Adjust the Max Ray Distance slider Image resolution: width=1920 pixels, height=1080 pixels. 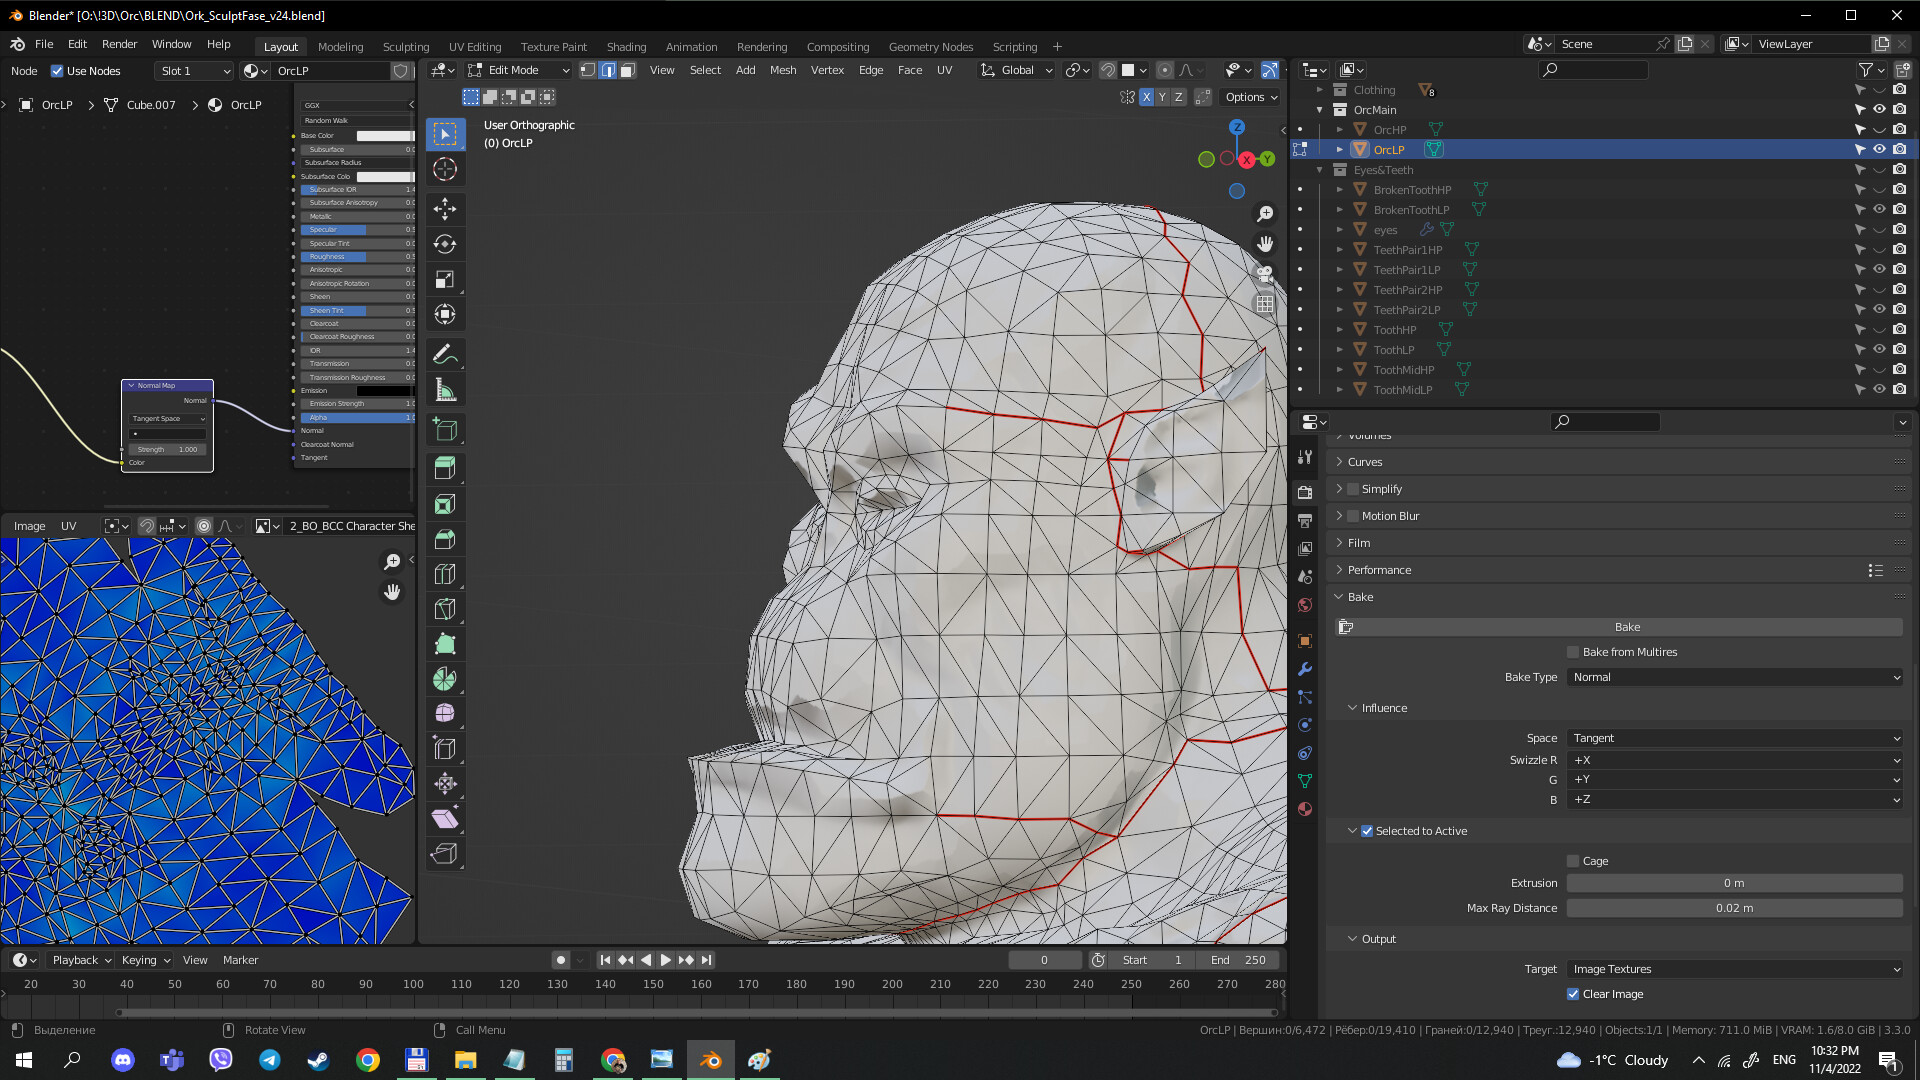coord(1735,908)
